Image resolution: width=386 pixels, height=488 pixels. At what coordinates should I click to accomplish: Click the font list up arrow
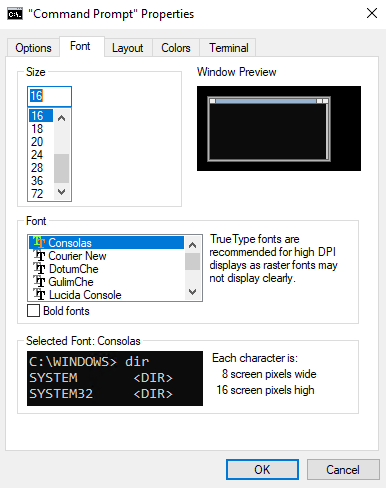pyautogui.click(x=192, y=245)
